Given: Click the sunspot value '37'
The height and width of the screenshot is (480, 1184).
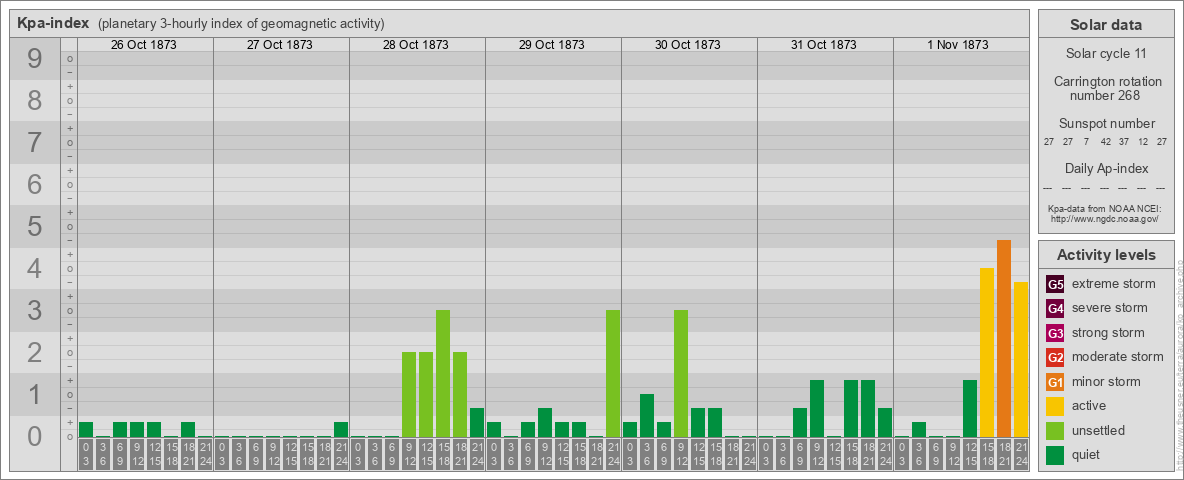Looking at the screenshot, I should click(1124, 142).
